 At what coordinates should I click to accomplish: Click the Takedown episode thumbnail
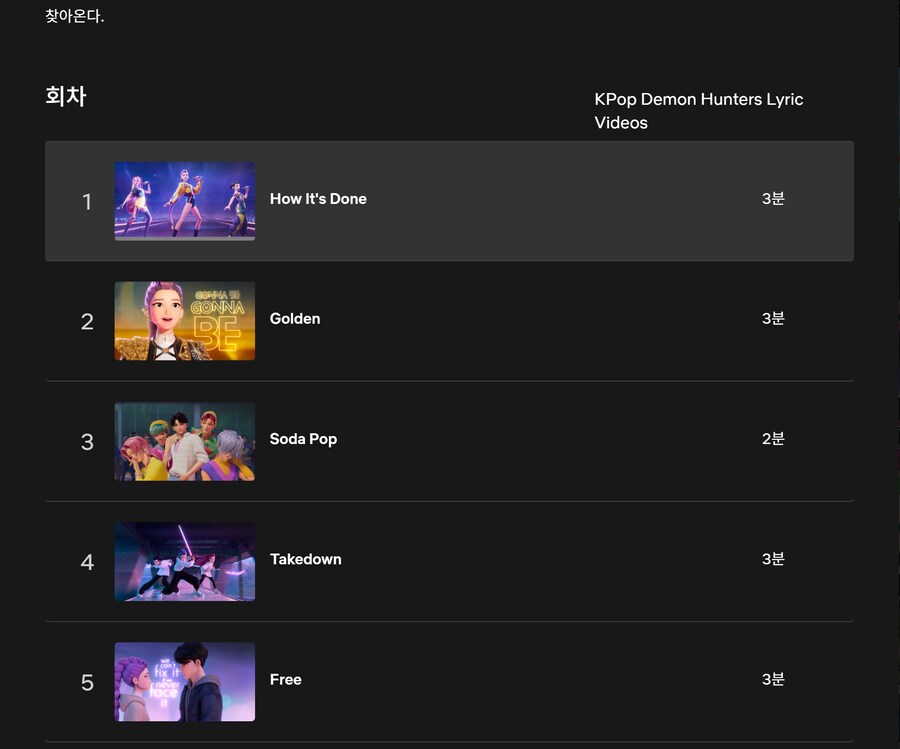click(184, 561)
